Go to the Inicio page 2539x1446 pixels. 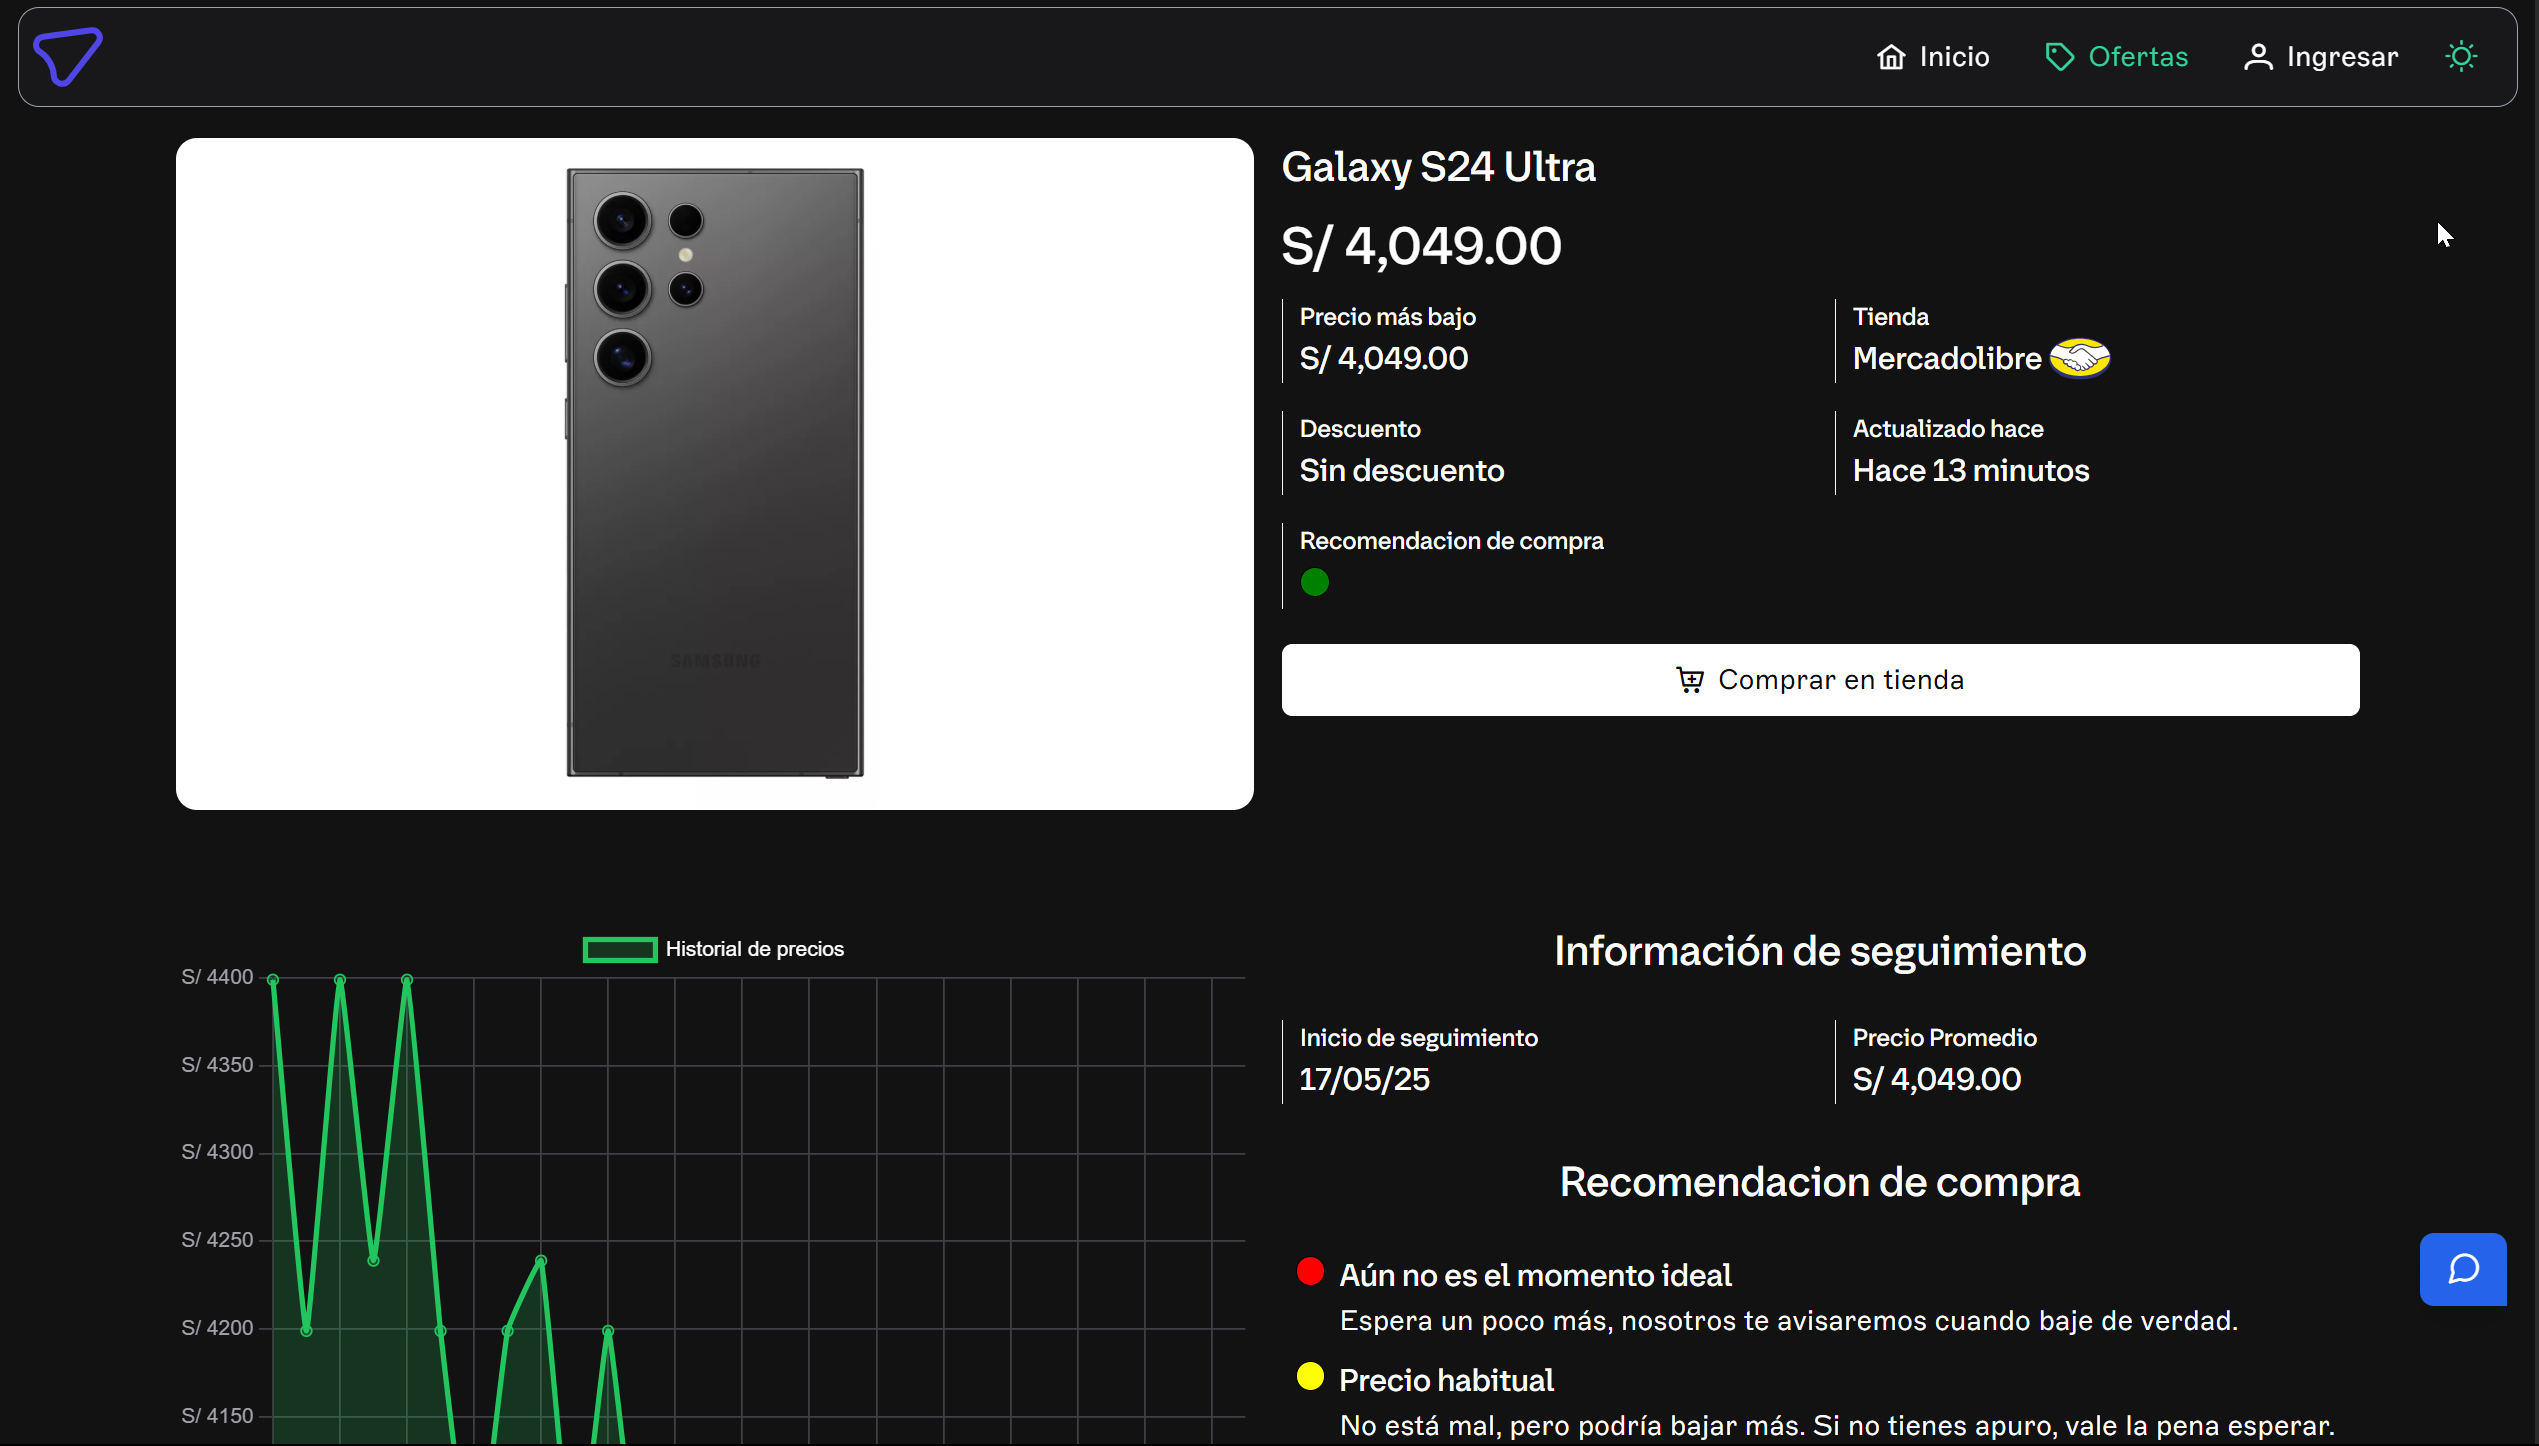1954,57
